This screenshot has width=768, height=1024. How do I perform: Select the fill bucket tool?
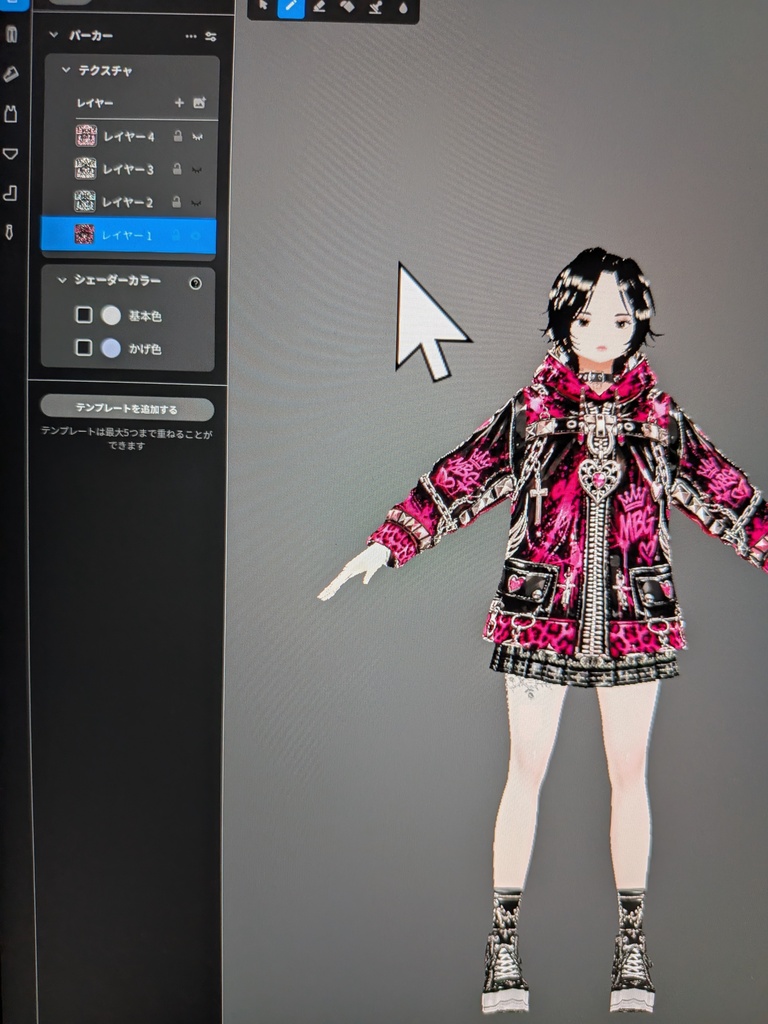347,7
